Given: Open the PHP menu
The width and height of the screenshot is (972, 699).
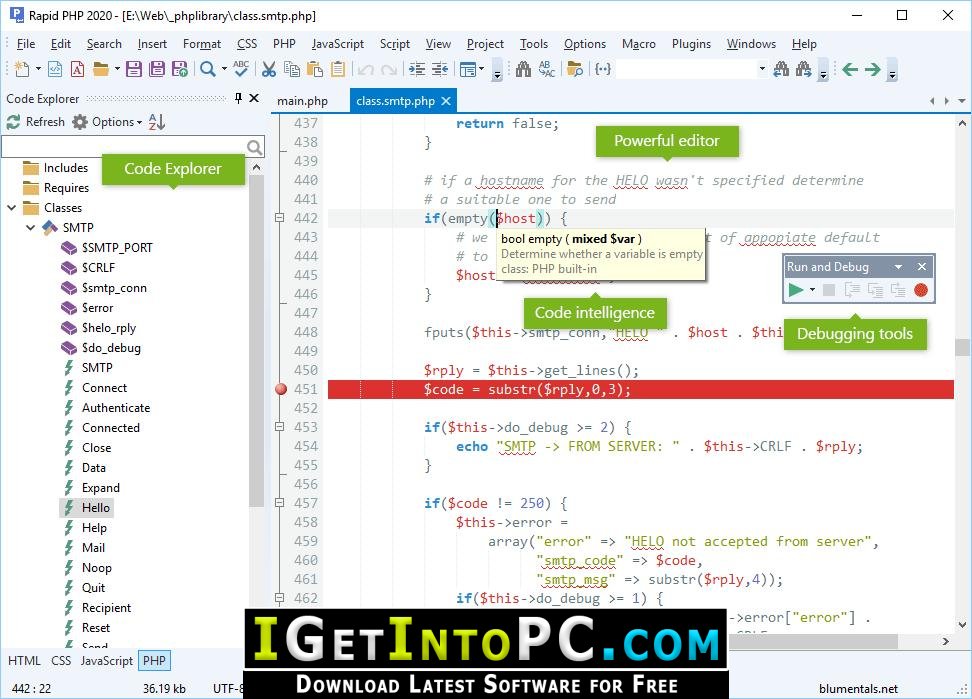Looking at the screenshot, I should [284, 43].
